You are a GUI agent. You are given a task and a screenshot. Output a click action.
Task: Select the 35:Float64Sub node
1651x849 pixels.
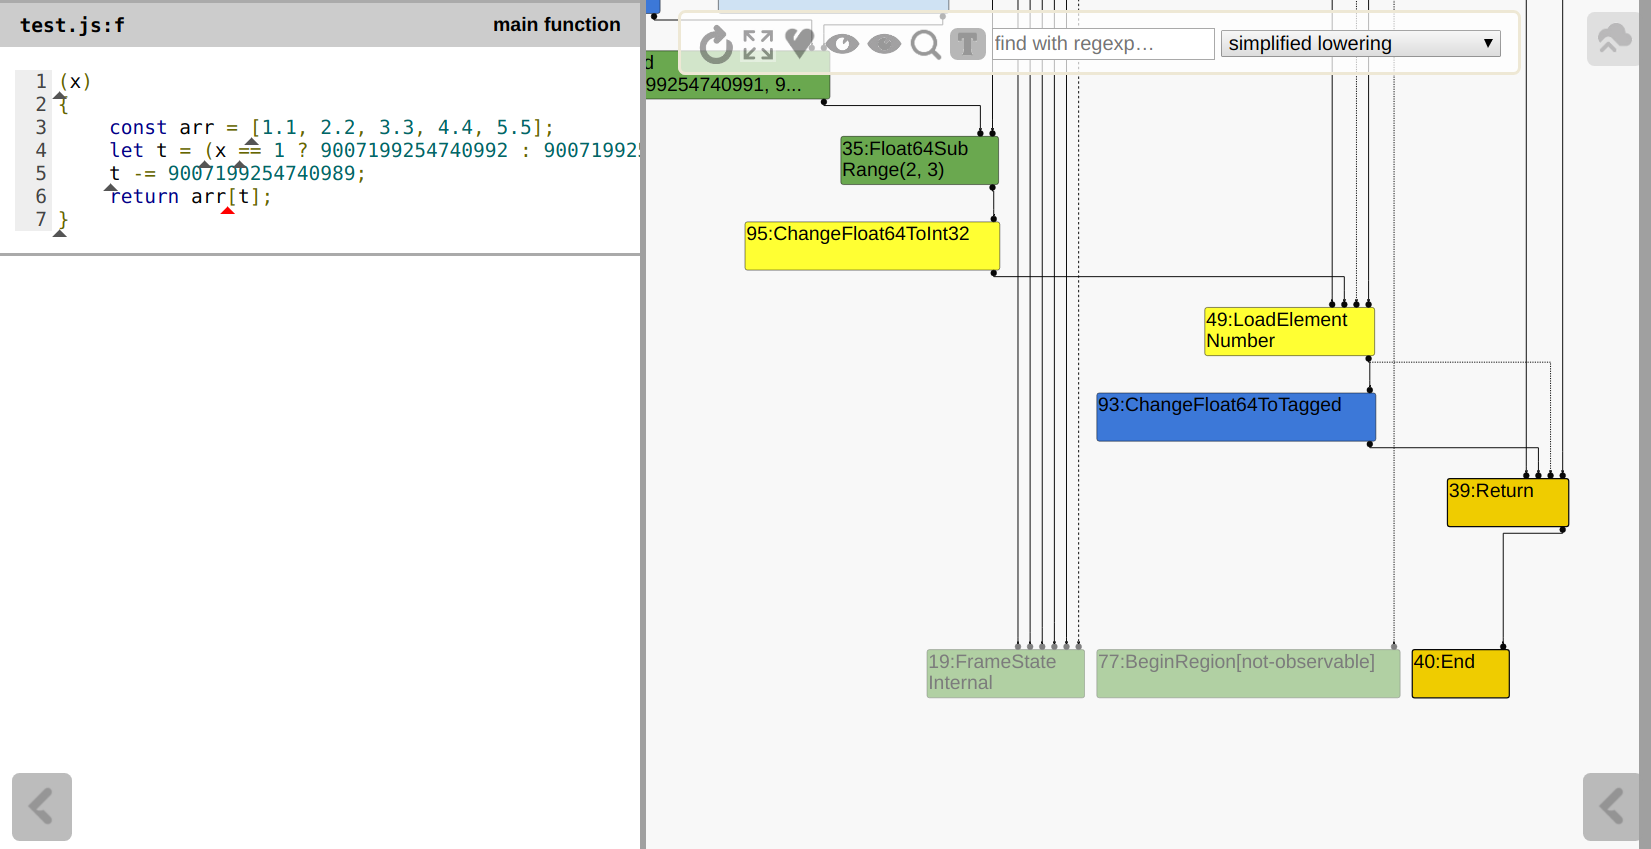pos(919,160)
